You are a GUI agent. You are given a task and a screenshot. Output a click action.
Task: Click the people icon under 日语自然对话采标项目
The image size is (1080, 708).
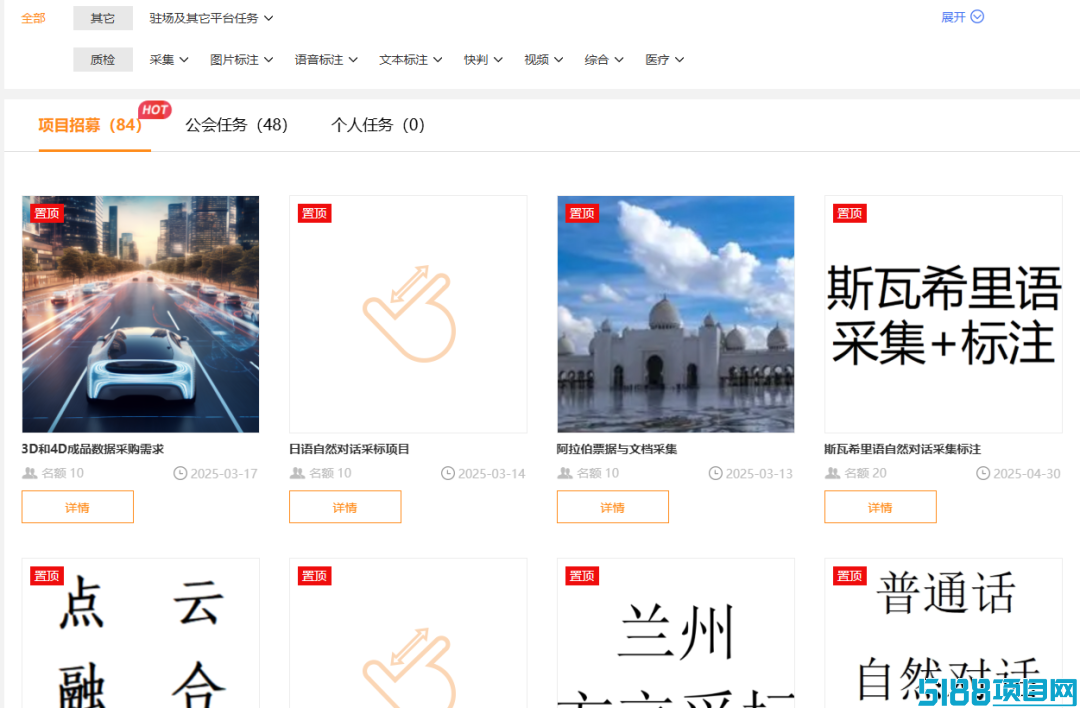(297, 473)
